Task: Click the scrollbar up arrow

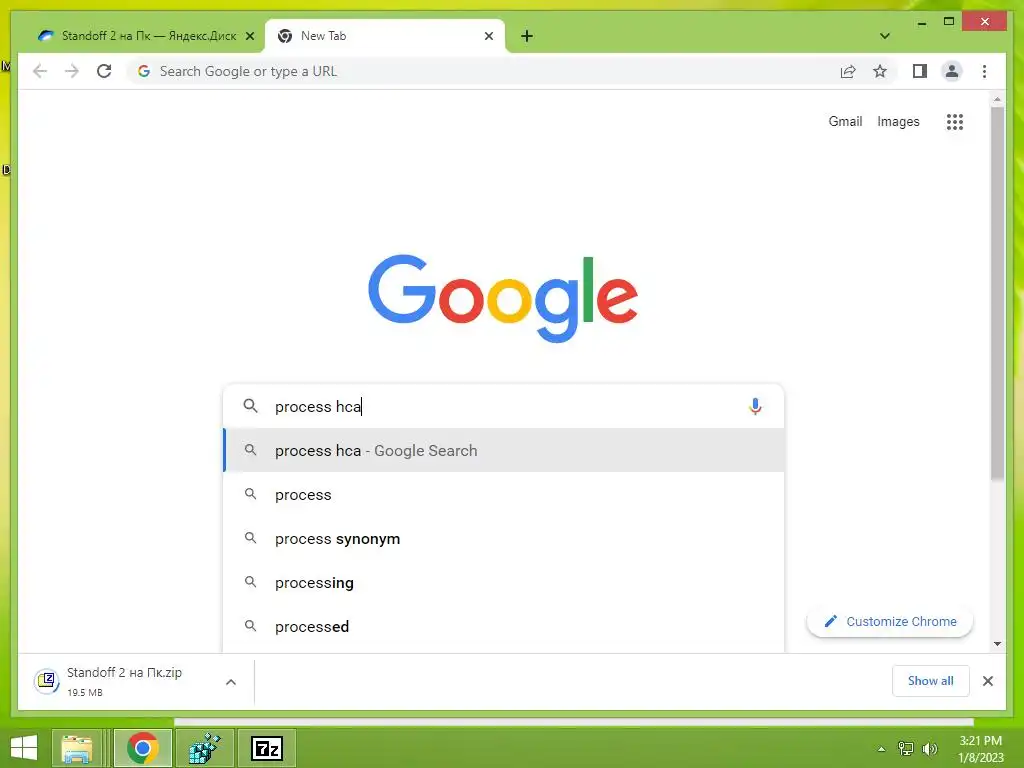Action: pos(997,99)
